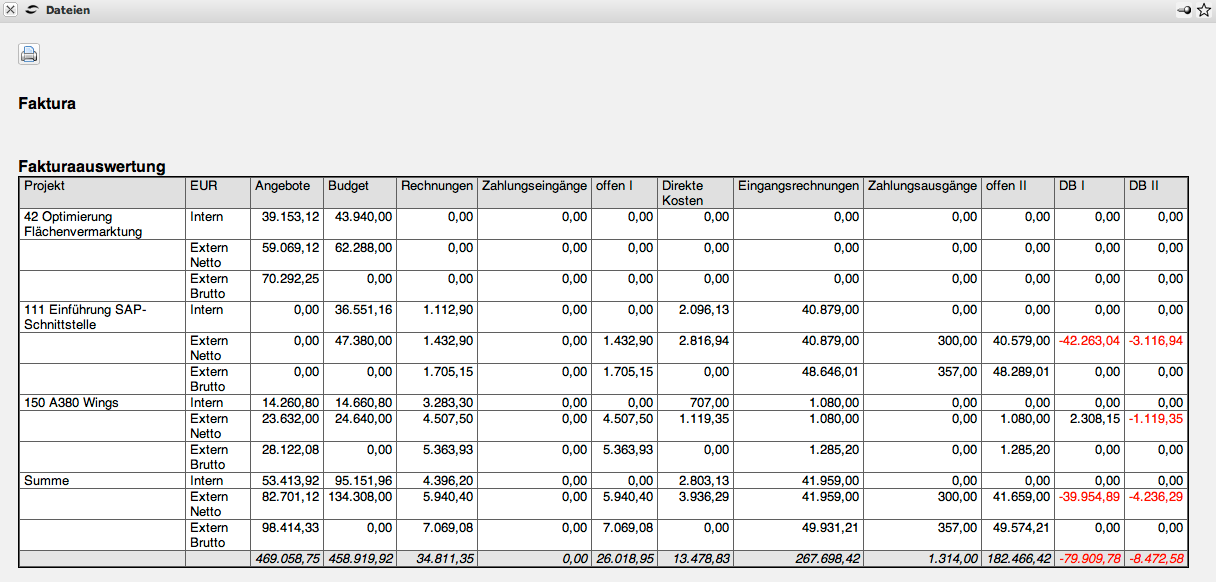Click the total 469.058,75 in footer row

pyautogui.click(x=286, y=560)
